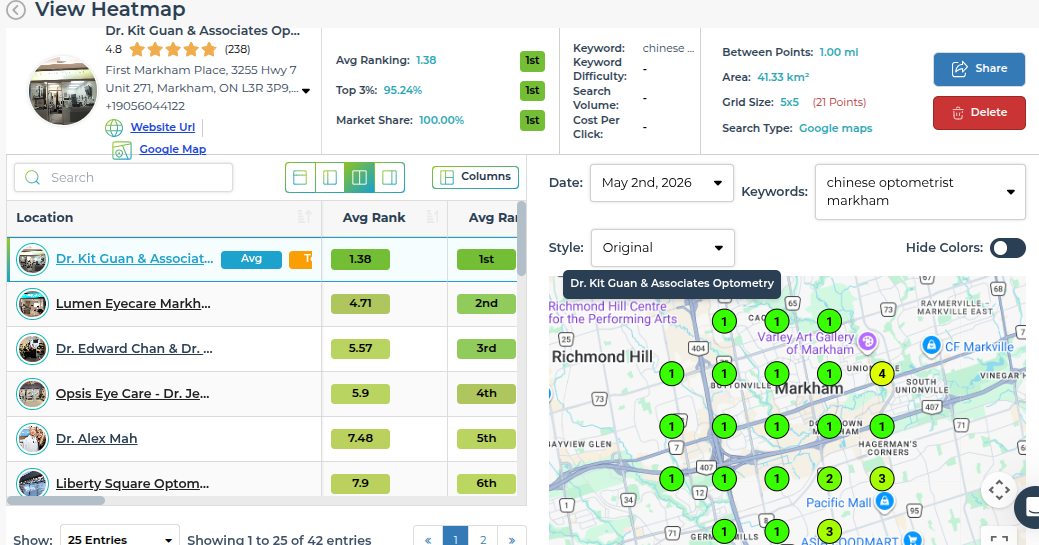Expand the address dropdown arrow
Image resolution: width=1039 pixels, height=545 pixels.
[x=306, y=91]
